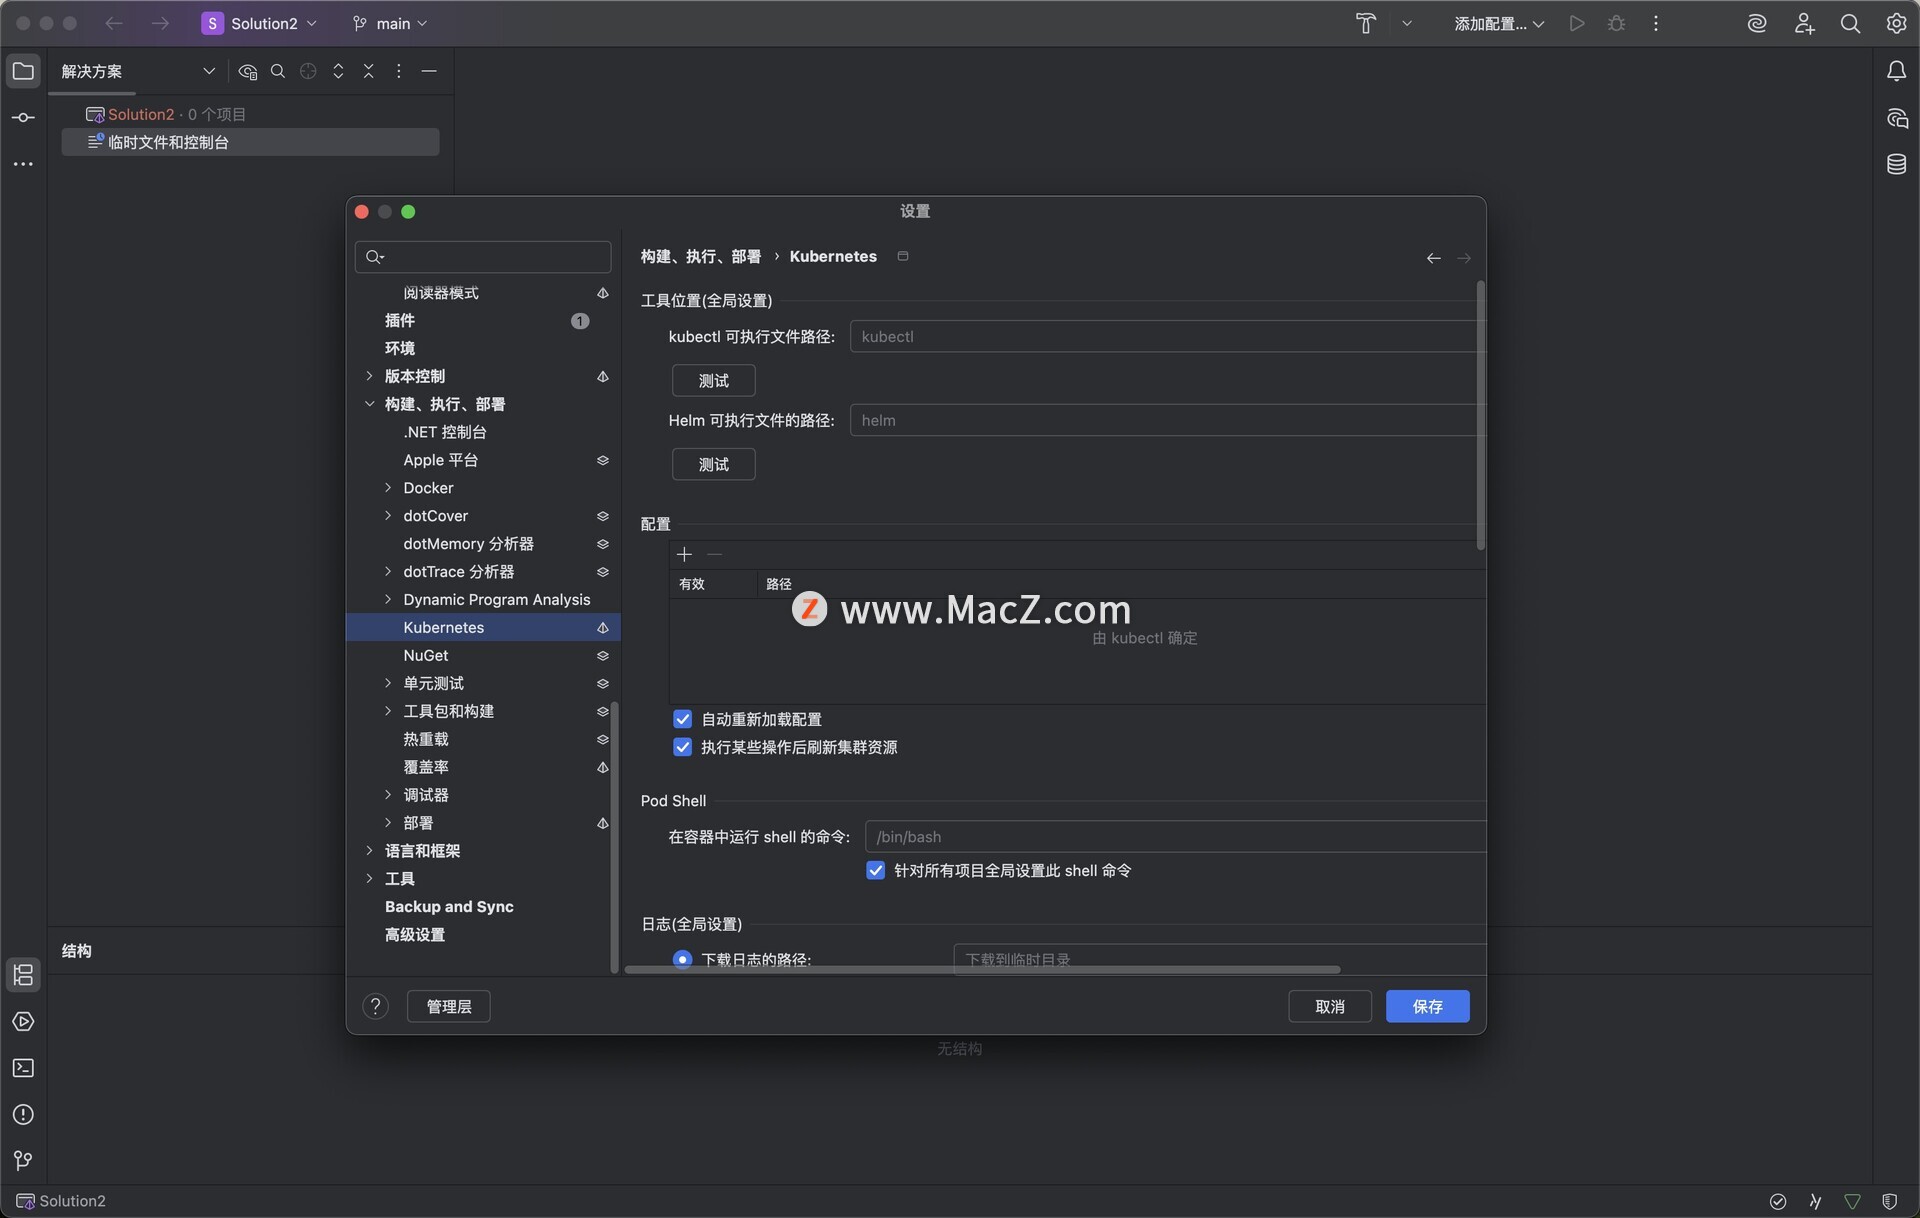Collapse 构建、执行、部署 settings node

coord(369,404)
